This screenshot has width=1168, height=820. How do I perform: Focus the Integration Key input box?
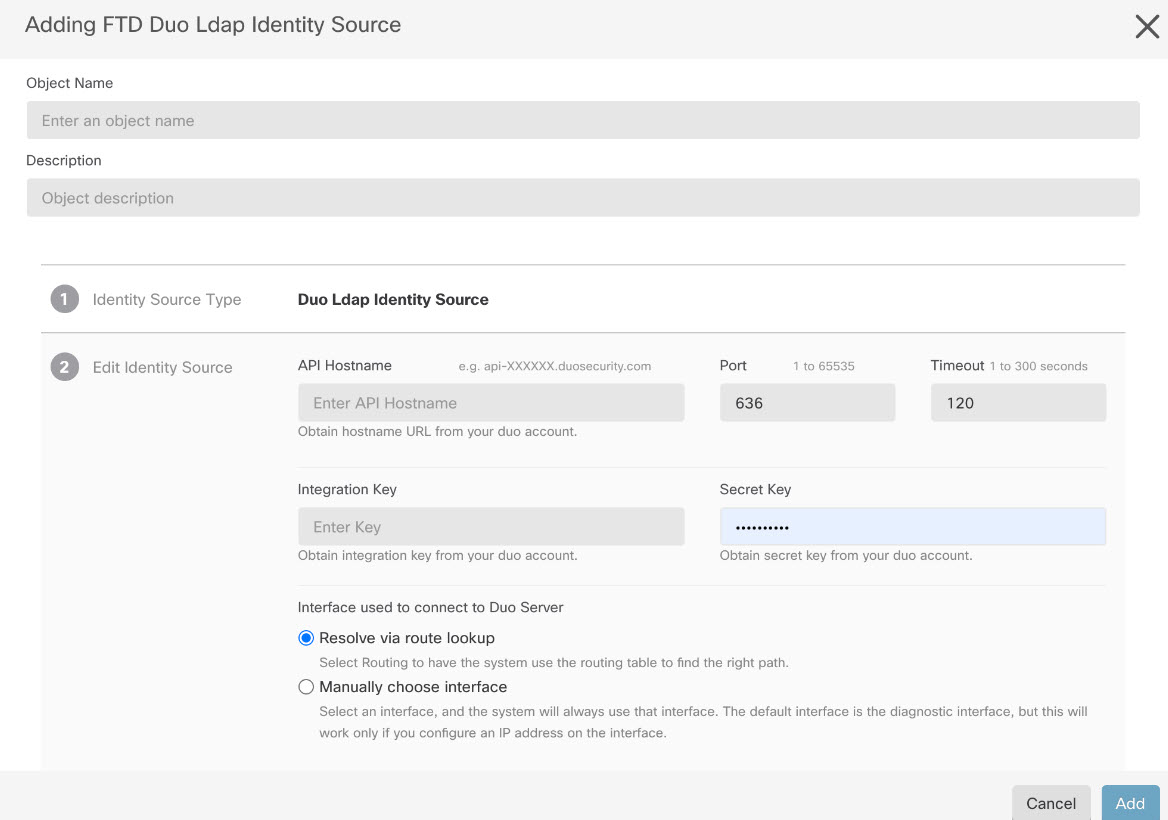pos(491,527)
